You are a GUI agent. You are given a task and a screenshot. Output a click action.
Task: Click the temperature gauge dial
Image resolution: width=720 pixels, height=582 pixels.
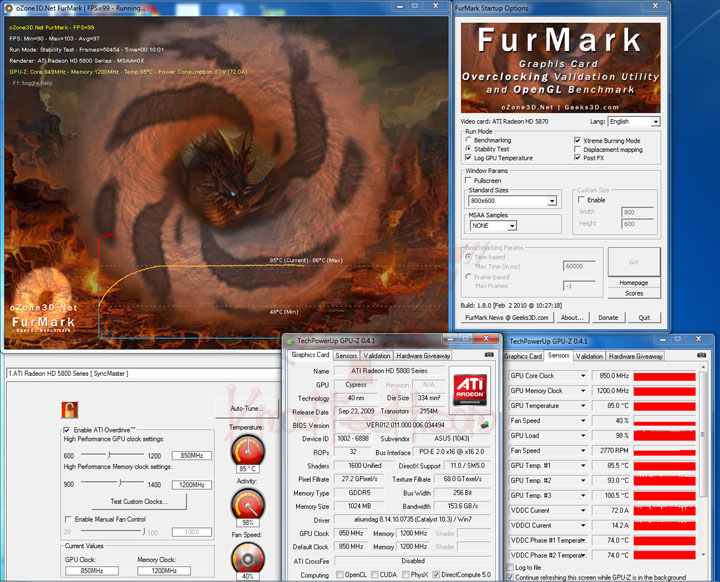coord(248,450)
